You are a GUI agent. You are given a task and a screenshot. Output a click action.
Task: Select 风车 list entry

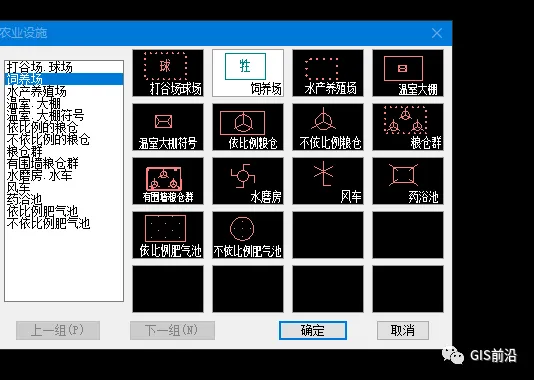[x=64, y=187]
